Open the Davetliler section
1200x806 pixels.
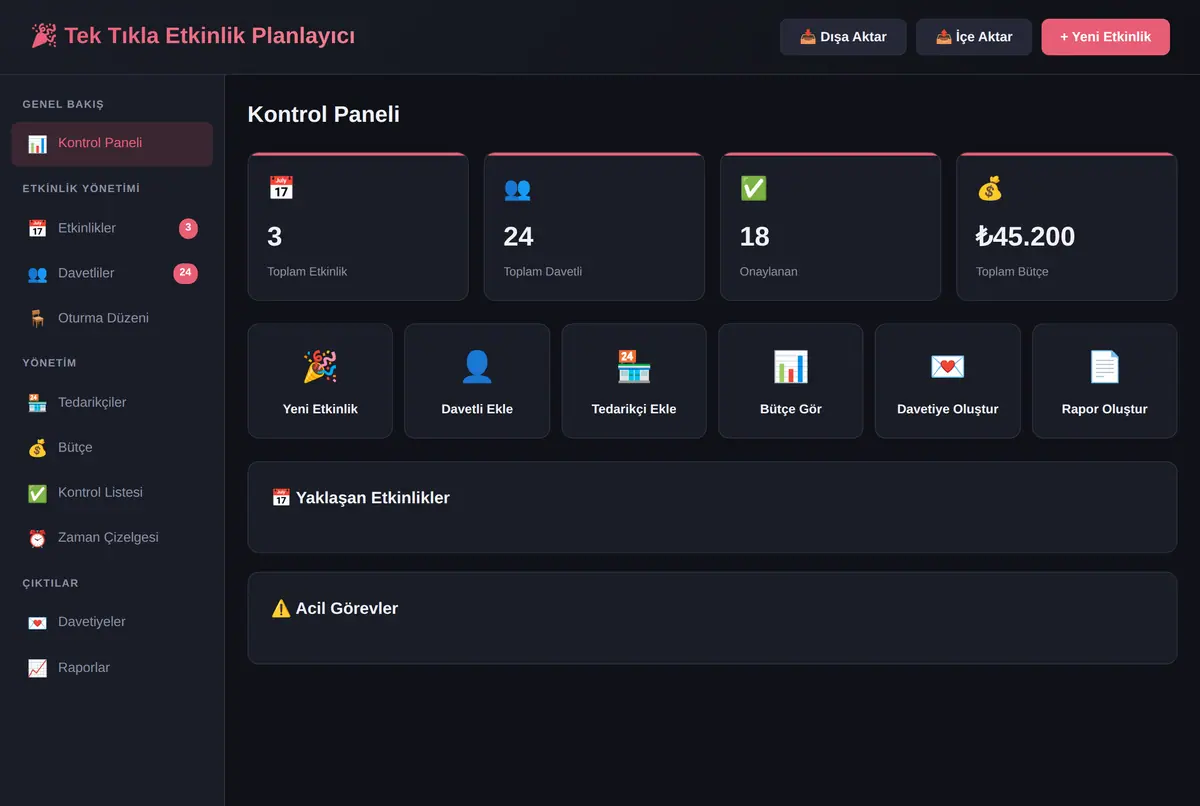click(x=112, y=274)
